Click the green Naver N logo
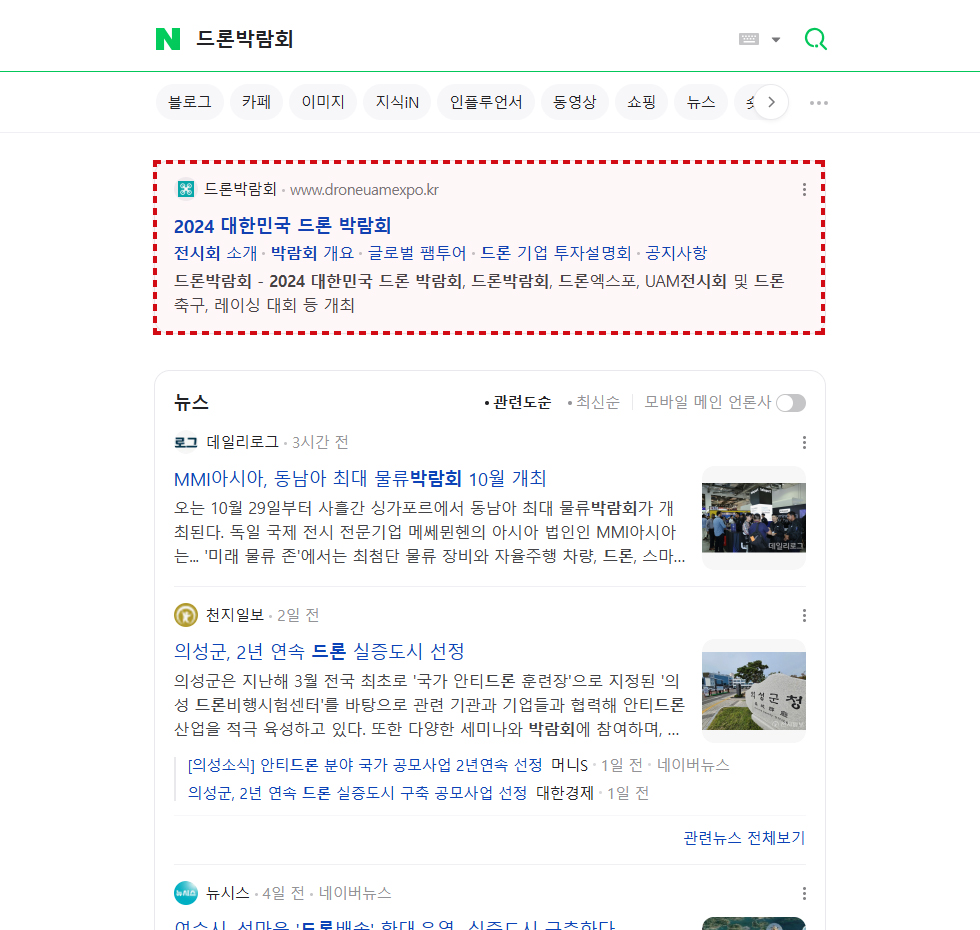980x930 pixels. pyautogui.click(x=168, y=39)
